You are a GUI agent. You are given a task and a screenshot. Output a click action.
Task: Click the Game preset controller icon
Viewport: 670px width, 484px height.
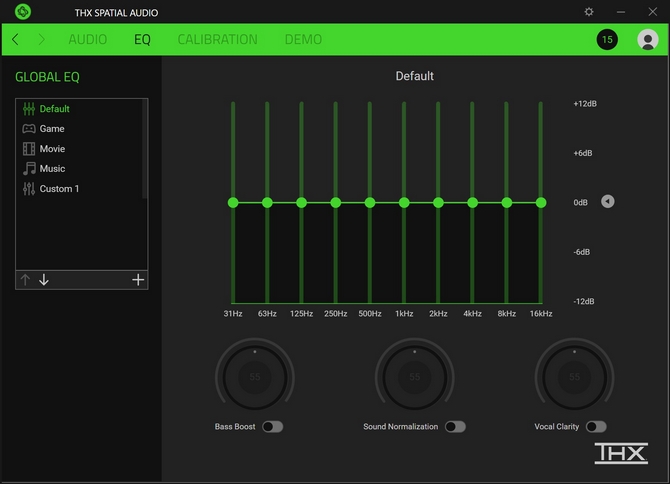[29, 129]
